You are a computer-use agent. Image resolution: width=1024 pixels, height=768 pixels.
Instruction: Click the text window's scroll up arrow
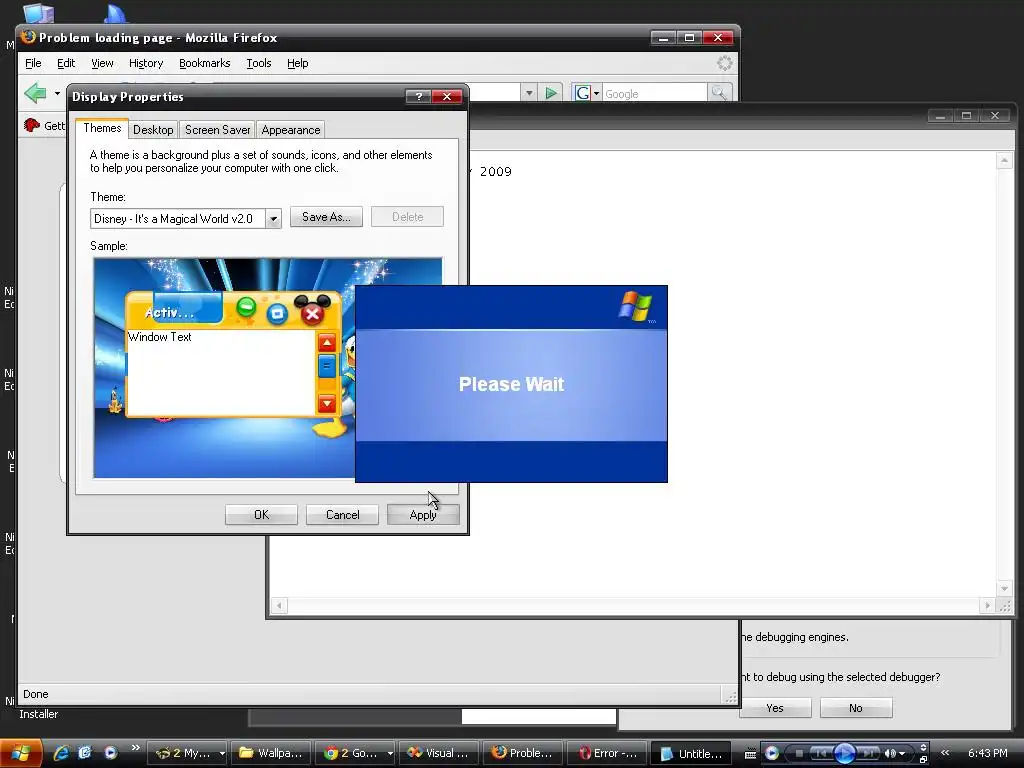1004,160
